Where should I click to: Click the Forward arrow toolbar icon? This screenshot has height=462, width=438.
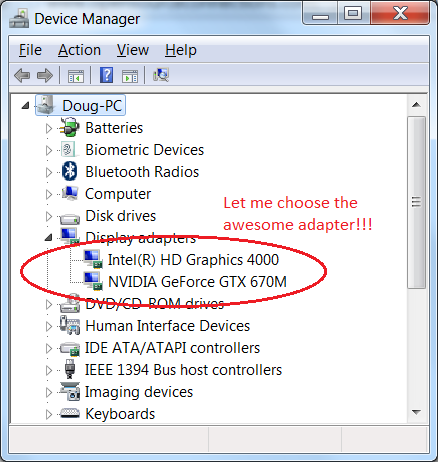click(45, 75)
